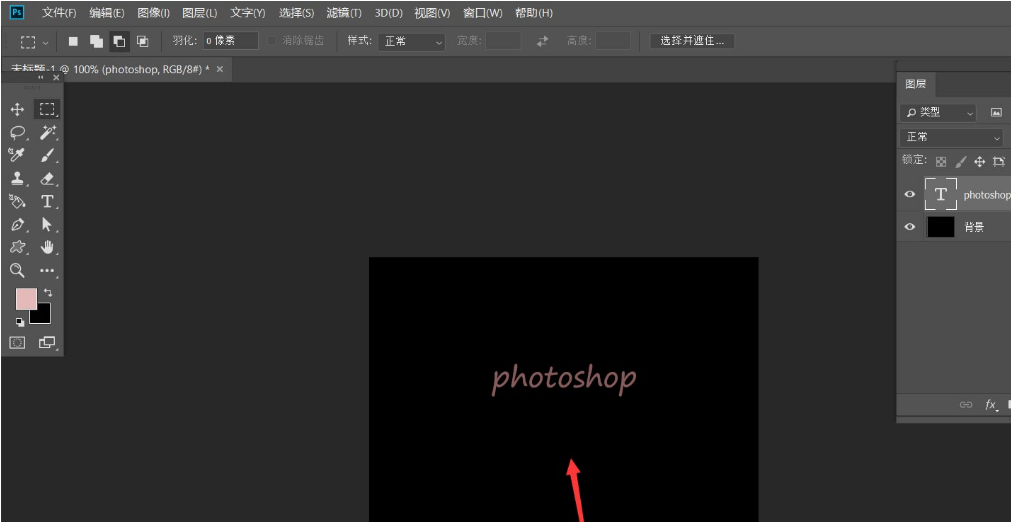Collapse the toolbox with double arrows
The height and width of the screenshot is (522, 1011).
[x=42, y=77]
